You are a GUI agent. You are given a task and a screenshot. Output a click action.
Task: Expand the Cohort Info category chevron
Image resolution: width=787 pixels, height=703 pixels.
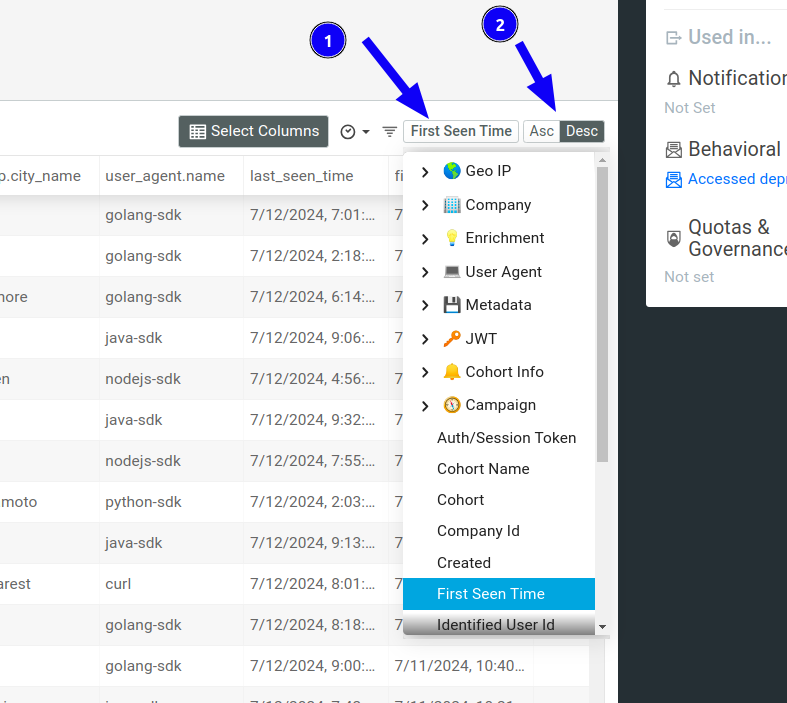(x=425, y=372)
